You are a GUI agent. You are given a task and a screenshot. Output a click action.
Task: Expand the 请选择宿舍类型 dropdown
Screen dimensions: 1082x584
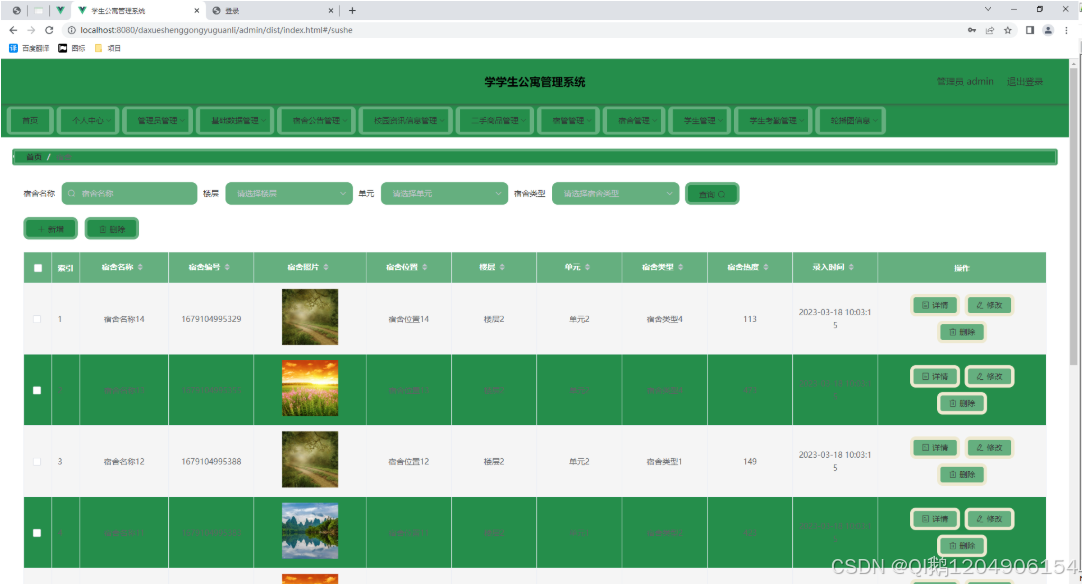click(x=615, y=193)
